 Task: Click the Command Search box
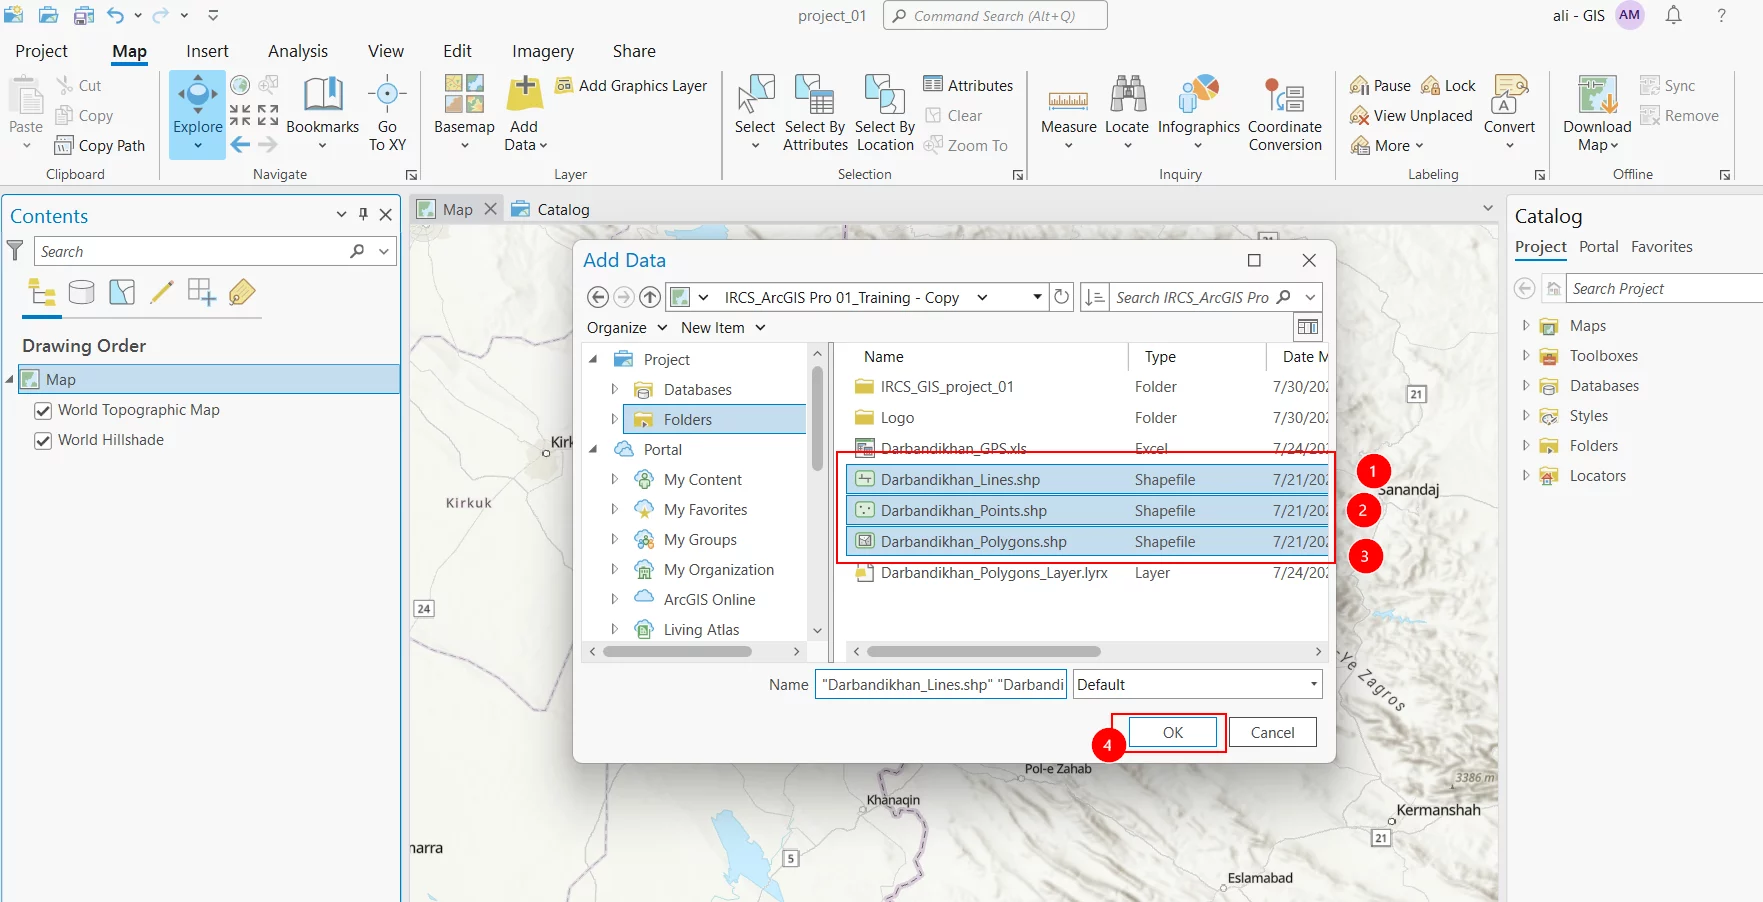pos(995,16)
